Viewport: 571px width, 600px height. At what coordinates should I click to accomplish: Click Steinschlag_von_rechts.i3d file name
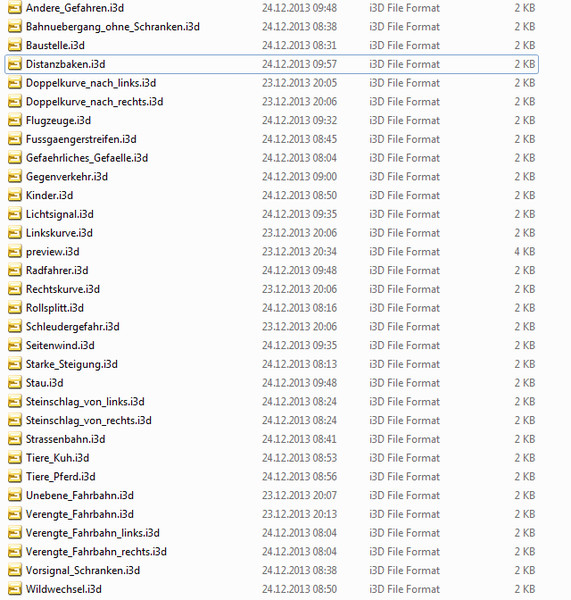(x=89, y=420)
